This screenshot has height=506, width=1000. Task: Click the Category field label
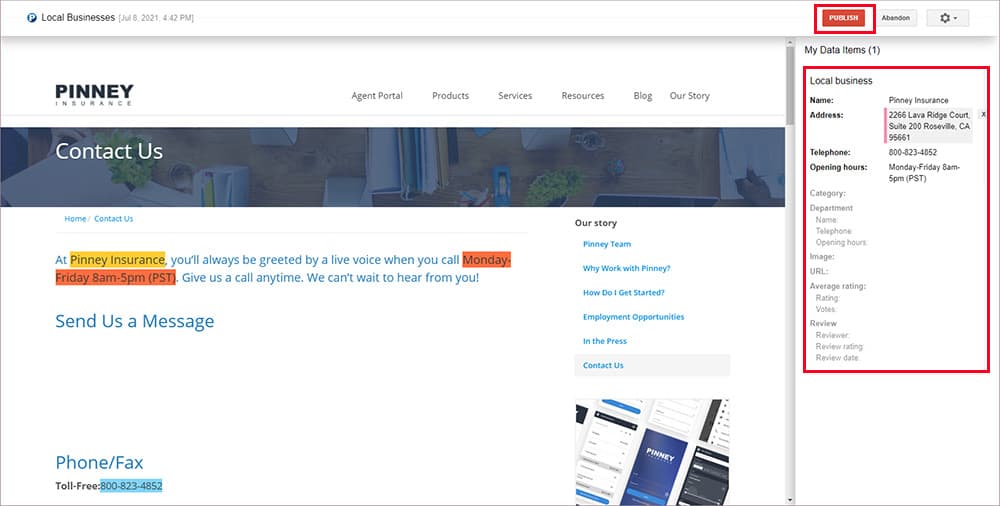tap(827, 193)
